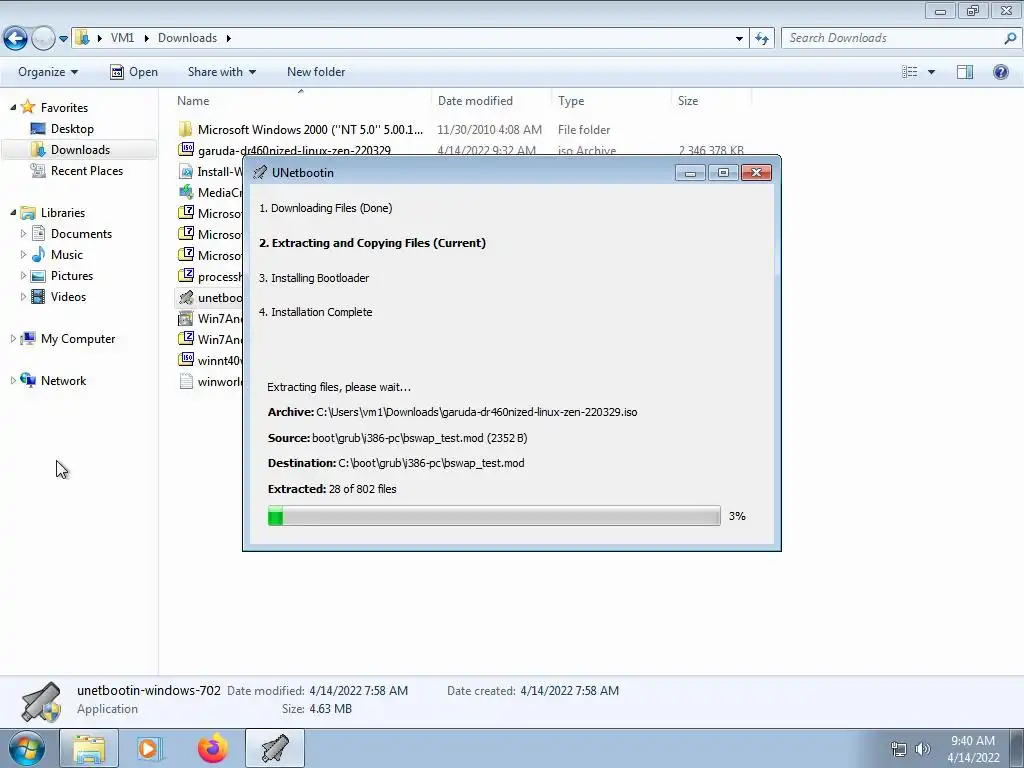Sort files by Name column header

coord(193,101)
